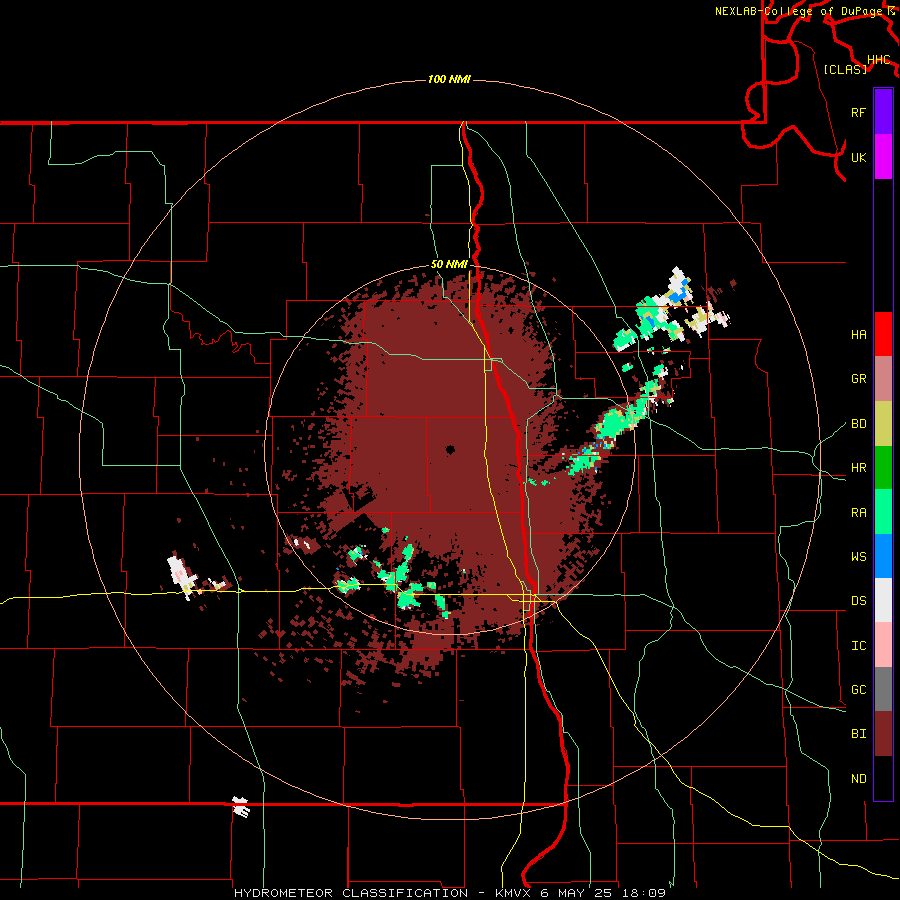Click the WS legend label

[858, 557]
